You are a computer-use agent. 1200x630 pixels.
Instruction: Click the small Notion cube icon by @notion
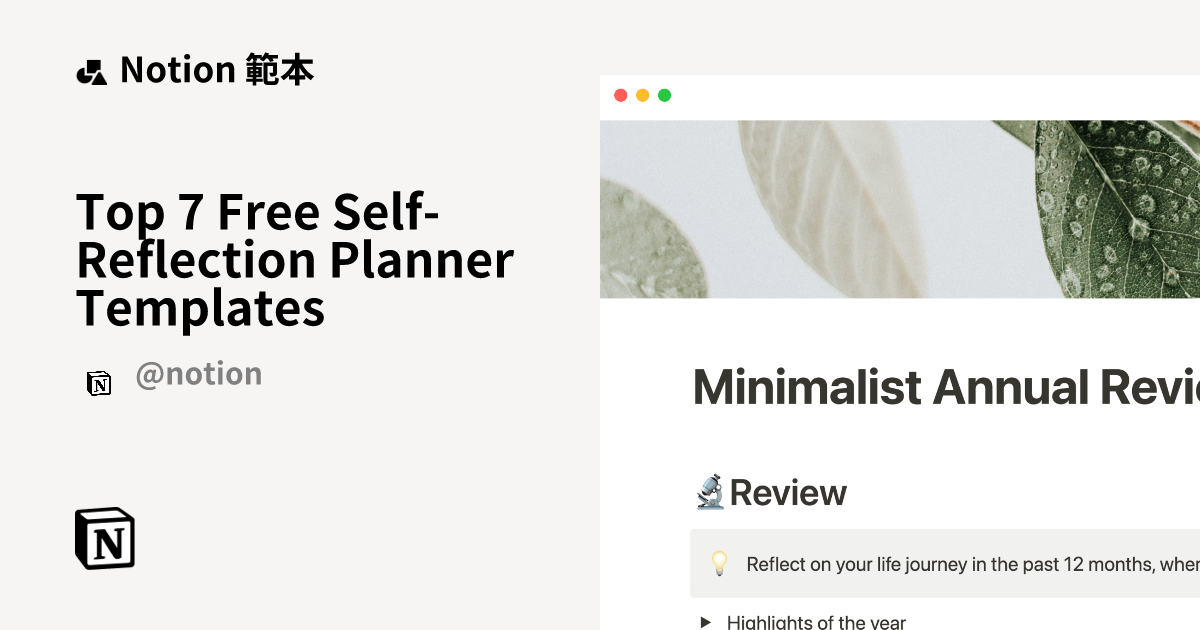click(99, 383)
